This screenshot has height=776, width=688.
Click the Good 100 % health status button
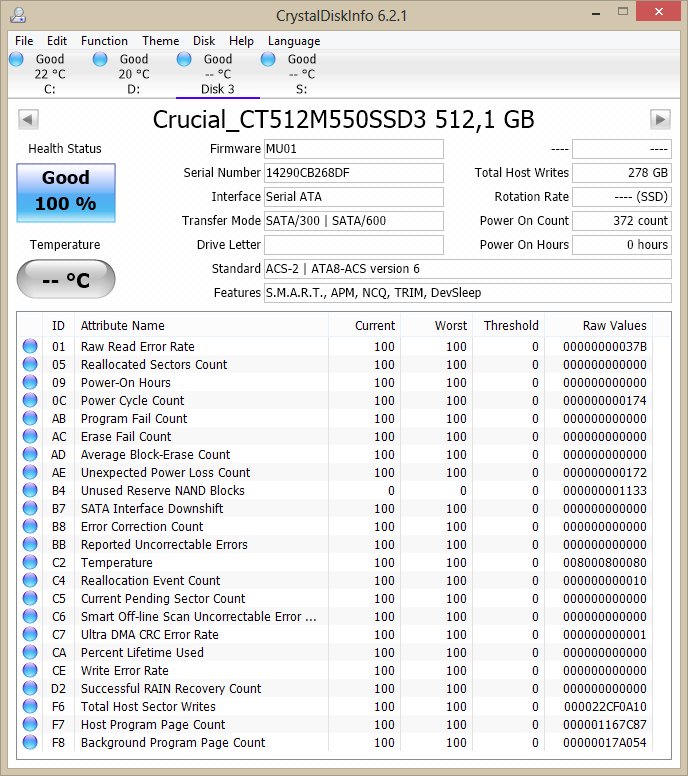pyautogui.click(x=66, y=193)
